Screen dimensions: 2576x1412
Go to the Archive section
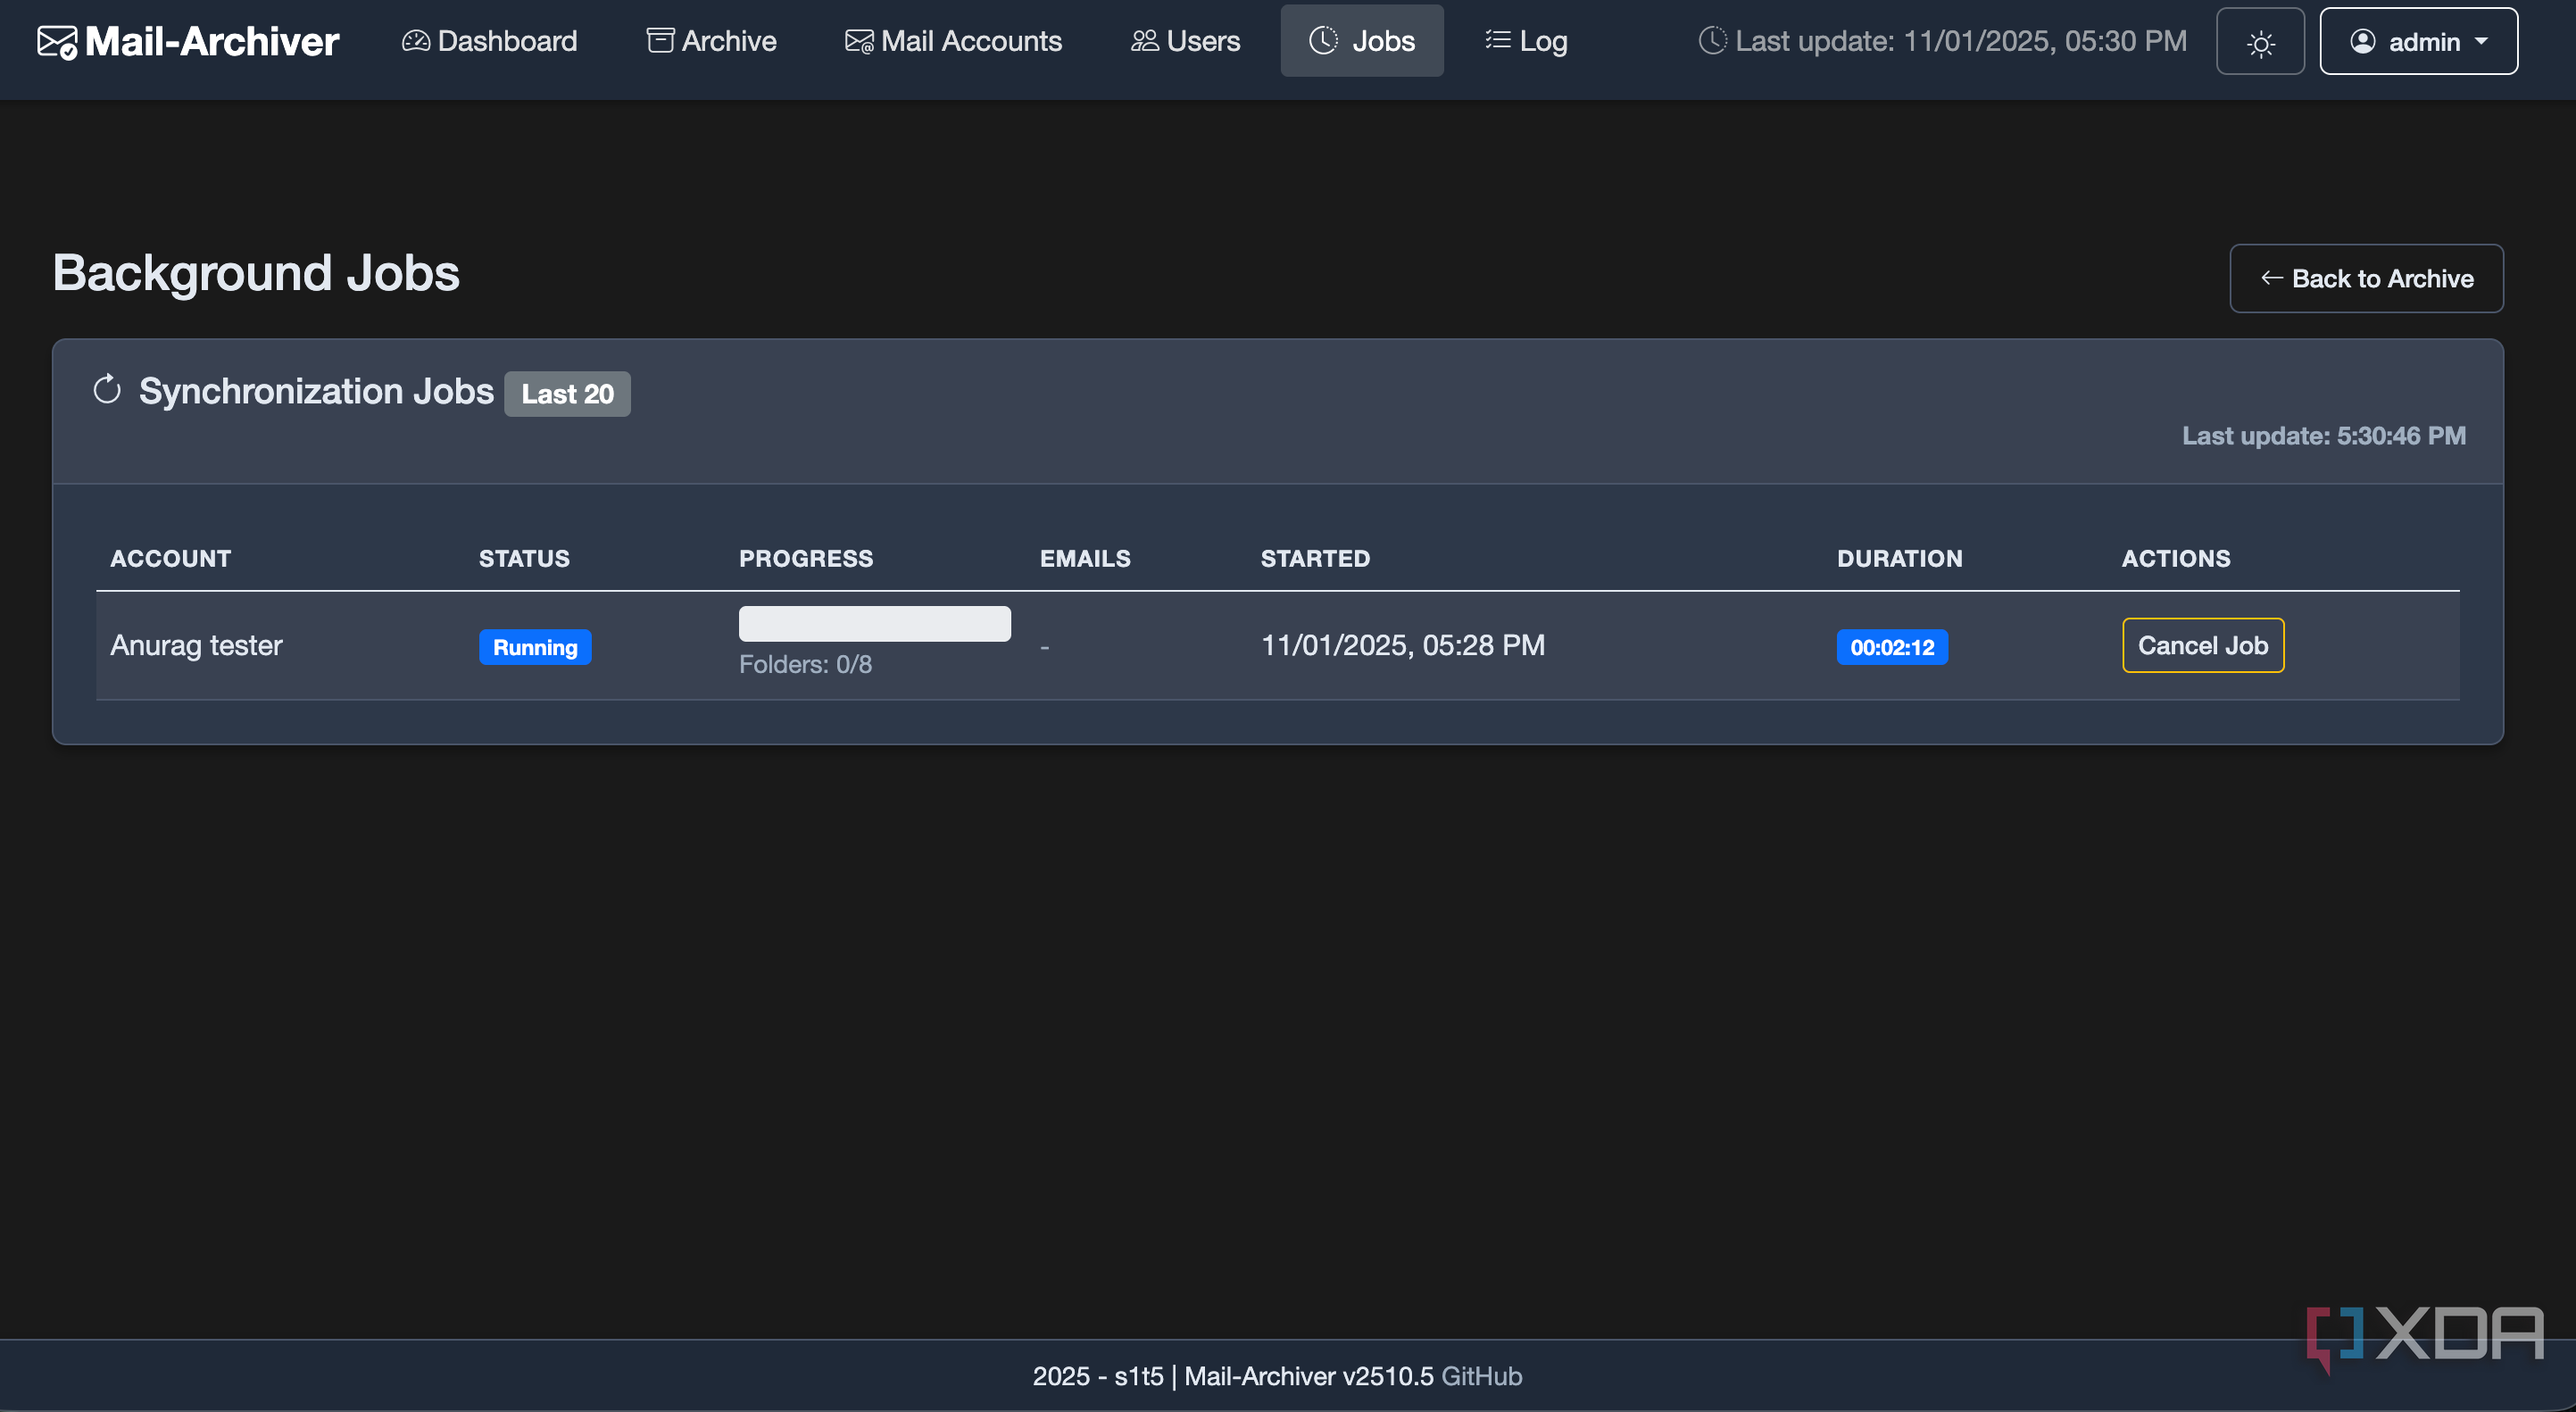(711, 41)
